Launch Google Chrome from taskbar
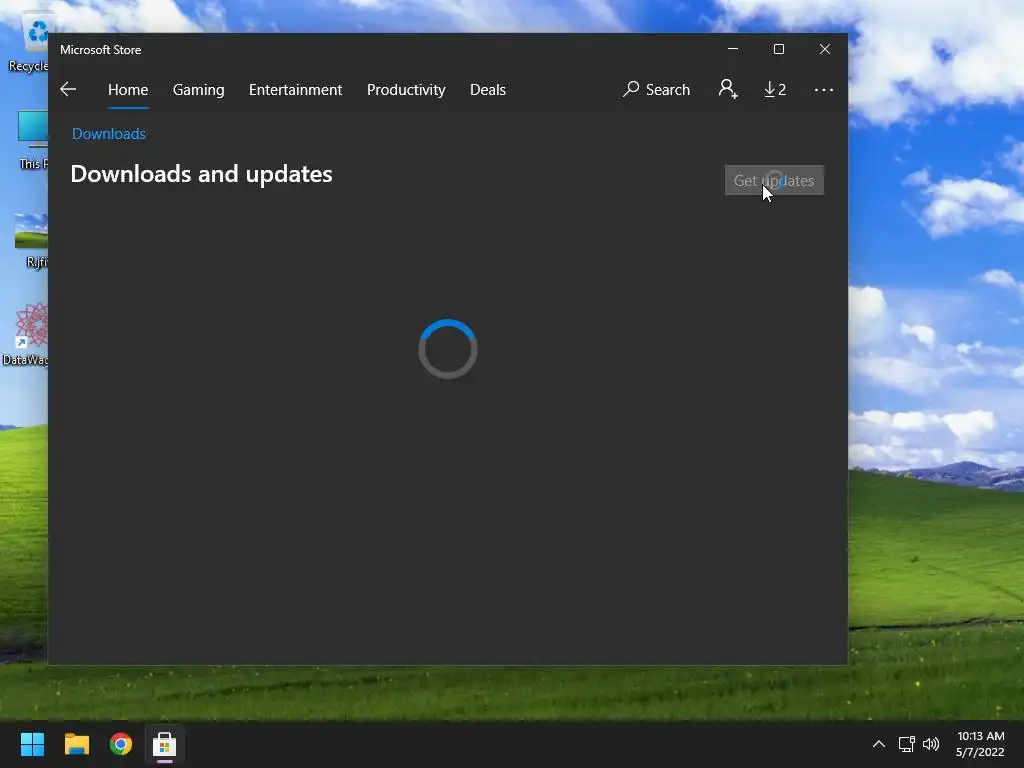Screen dimensions: 1024x768 [x=120, y=744]
